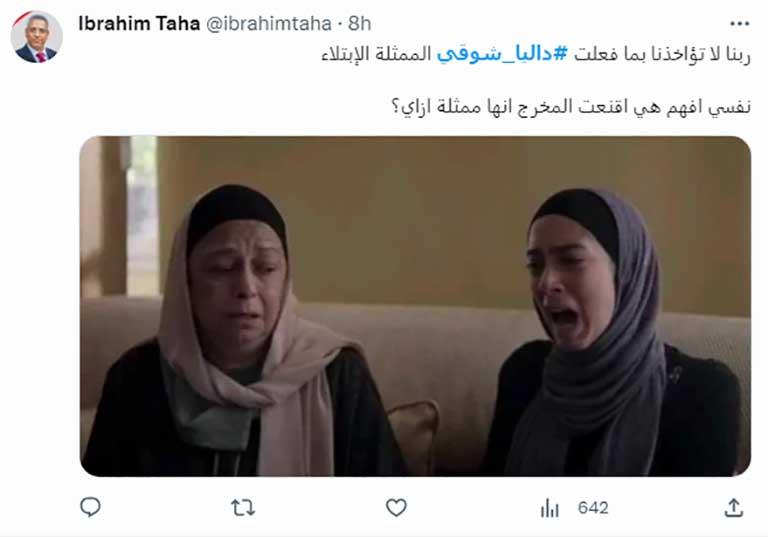Retweet this post using the arrows icon

click(243, 508)
